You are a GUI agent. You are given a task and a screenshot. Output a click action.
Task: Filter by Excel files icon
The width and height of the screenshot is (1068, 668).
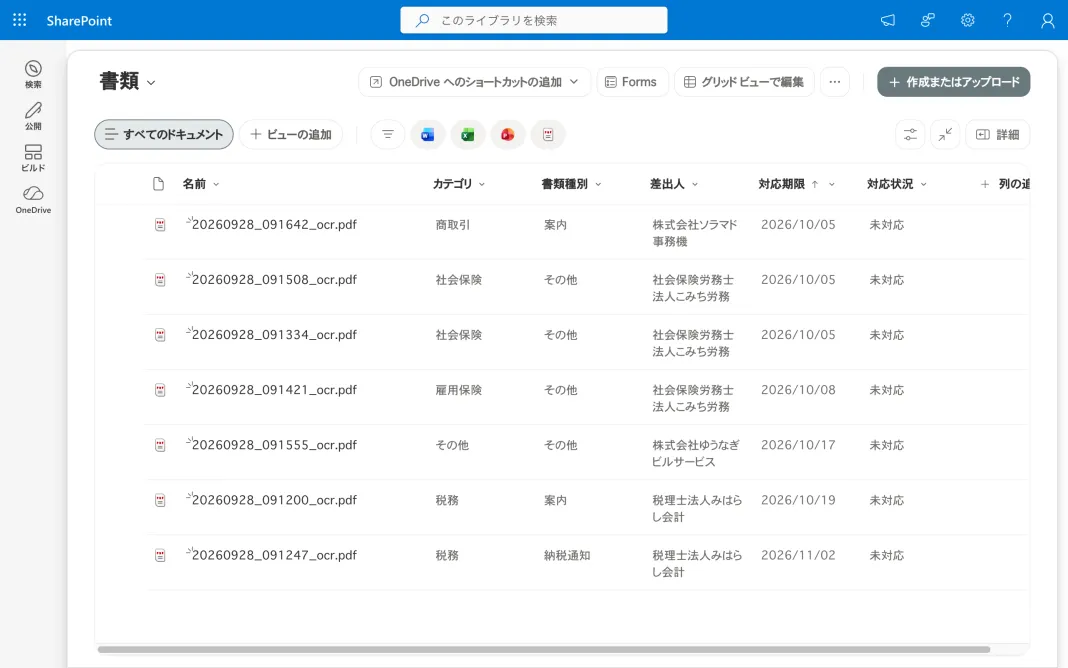(x=468, y=135)
